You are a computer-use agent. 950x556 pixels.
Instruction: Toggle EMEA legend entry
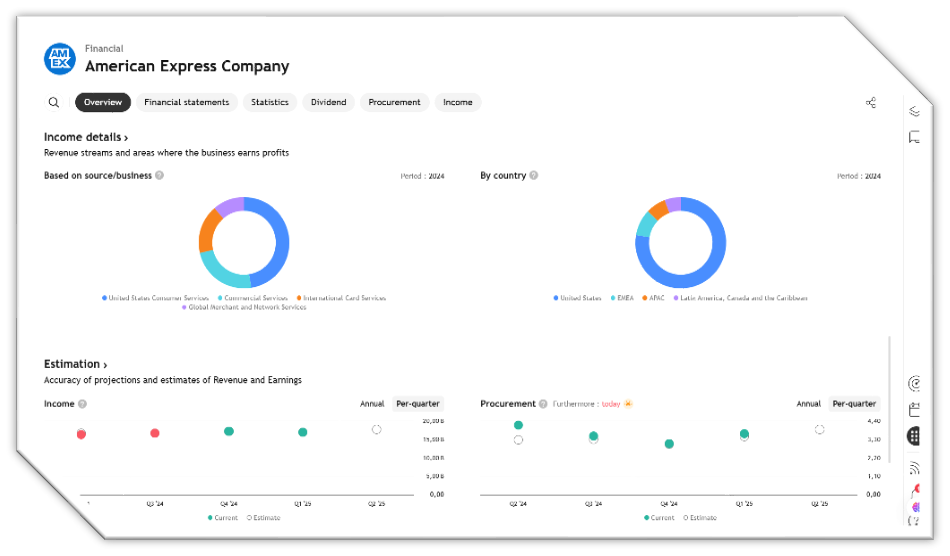coord(622,298)
